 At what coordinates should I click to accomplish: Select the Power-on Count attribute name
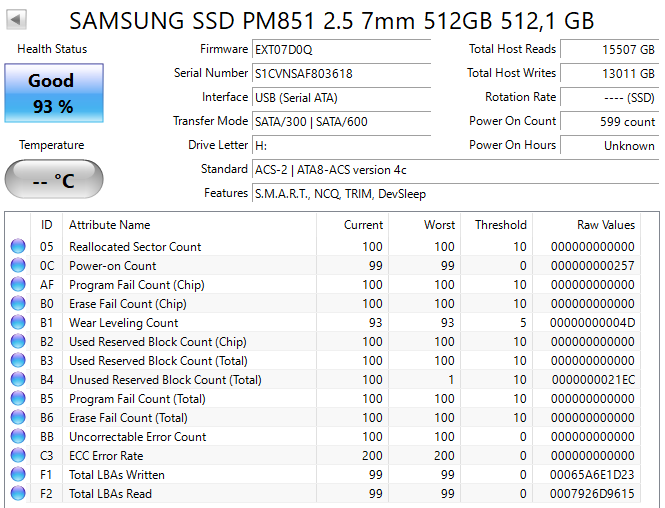(x=112, y=266)
